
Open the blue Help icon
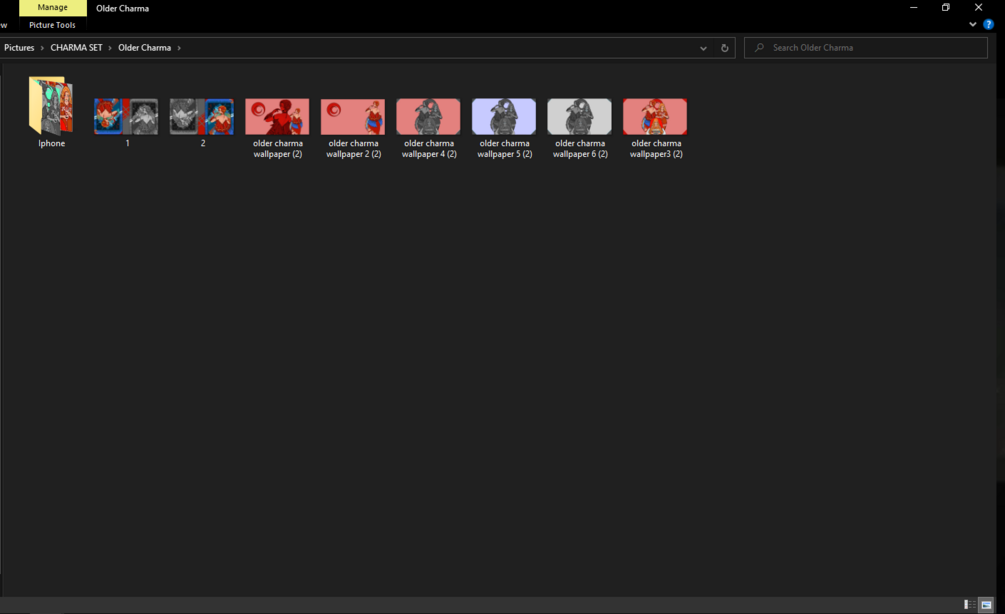(988, 24)
